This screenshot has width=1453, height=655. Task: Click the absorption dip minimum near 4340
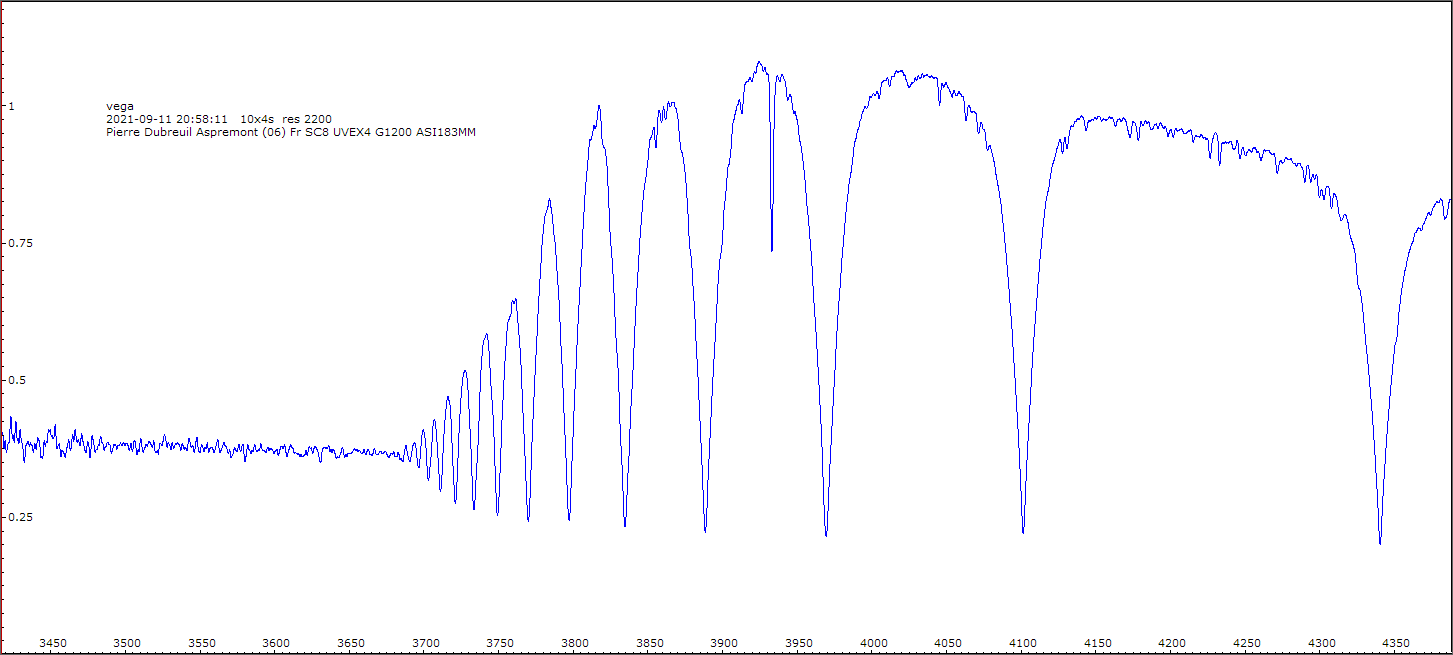tap(1380, 543)
